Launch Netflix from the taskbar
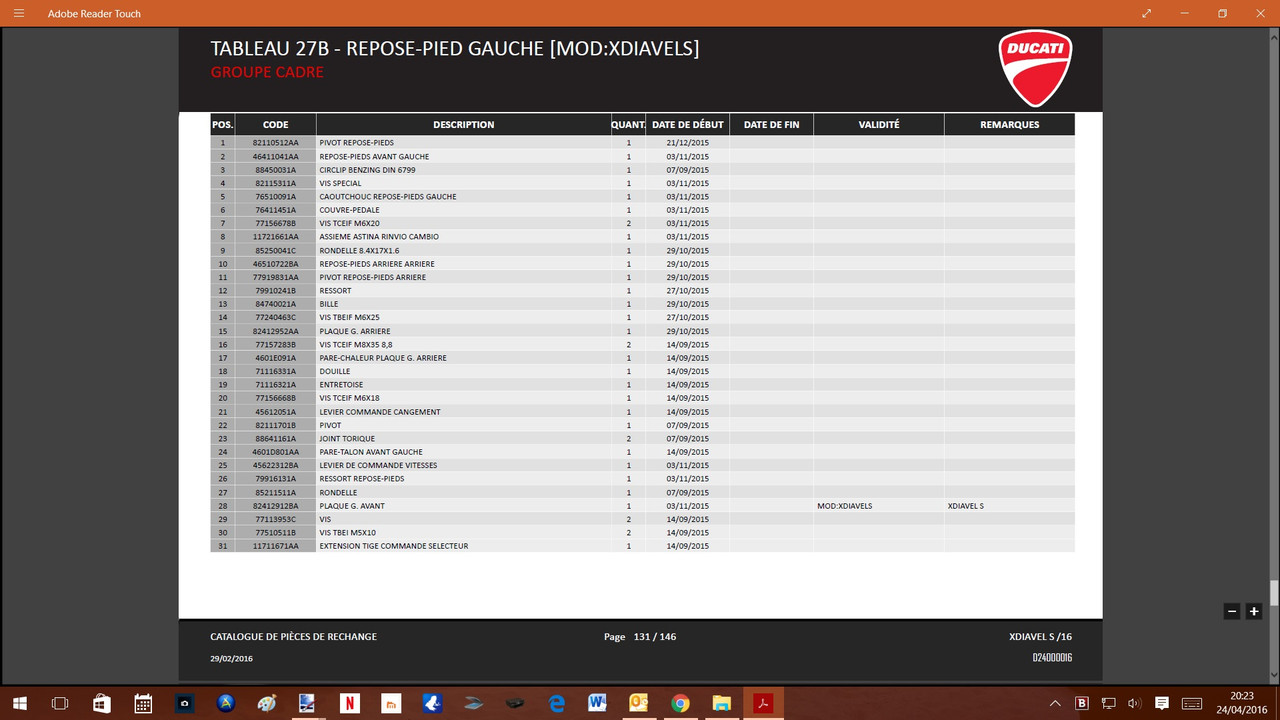Image resolution: width=1280 pixels, height=720 pixels. [x=350, y=703]
